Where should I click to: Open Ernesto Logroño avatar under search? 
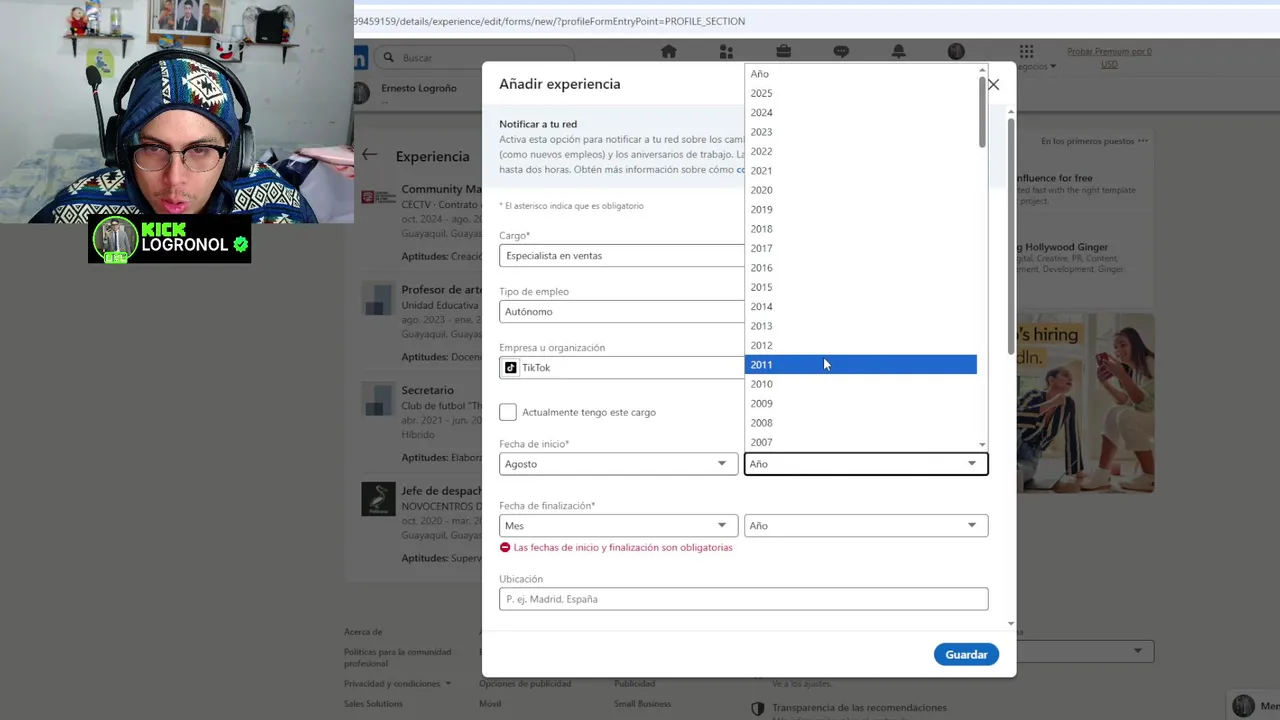pos(363,93)
